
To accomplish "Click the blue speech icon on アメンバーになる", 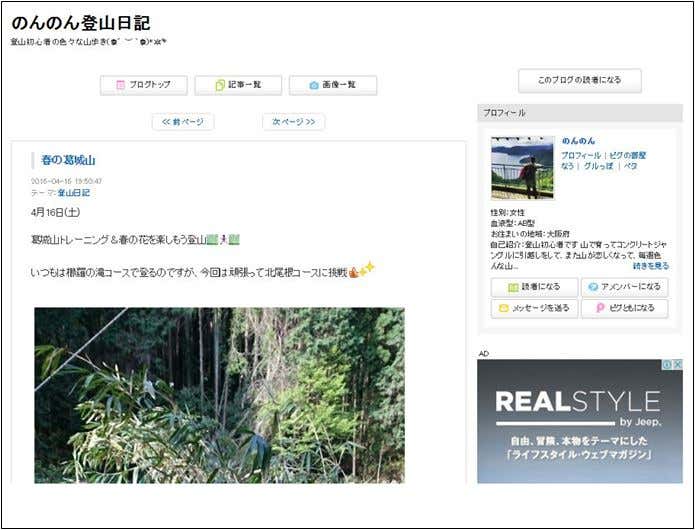I will [593, 287].
